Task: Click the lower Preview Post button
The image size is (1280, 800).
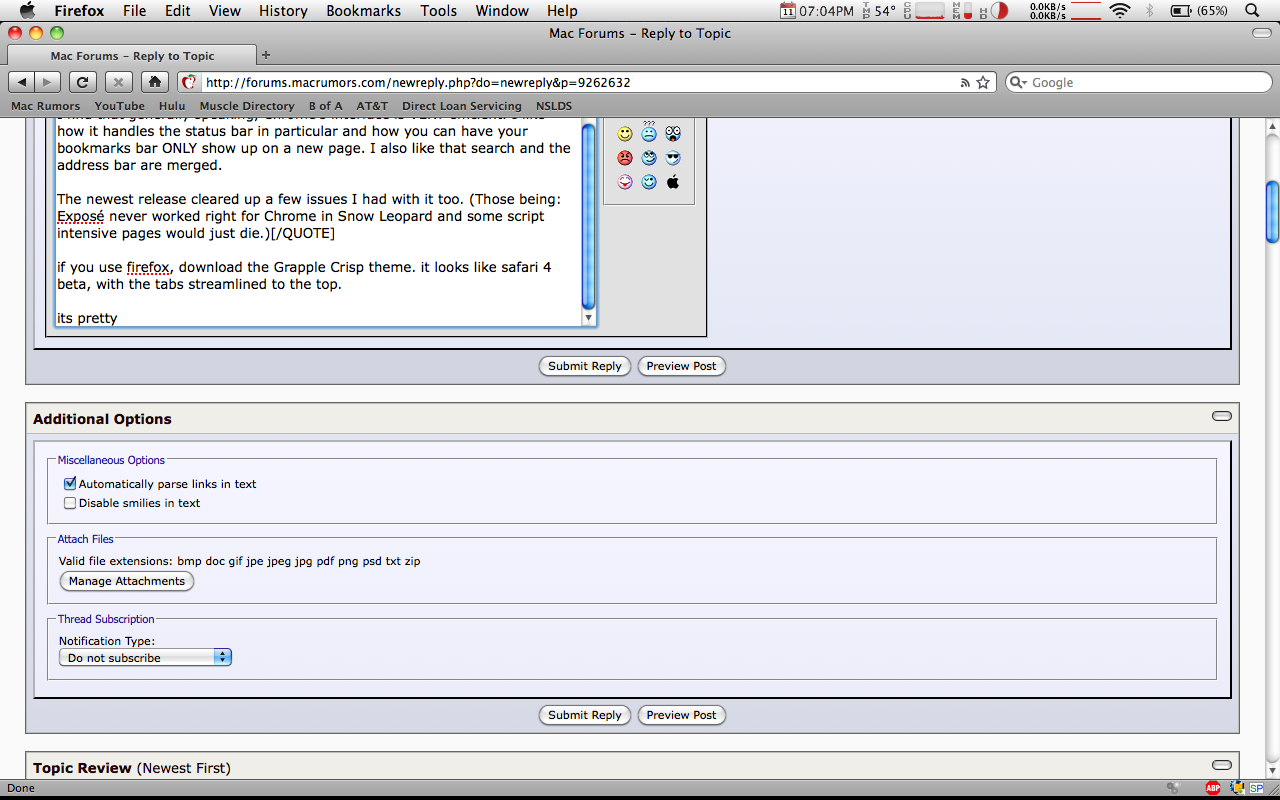Action: coord(681,715)
